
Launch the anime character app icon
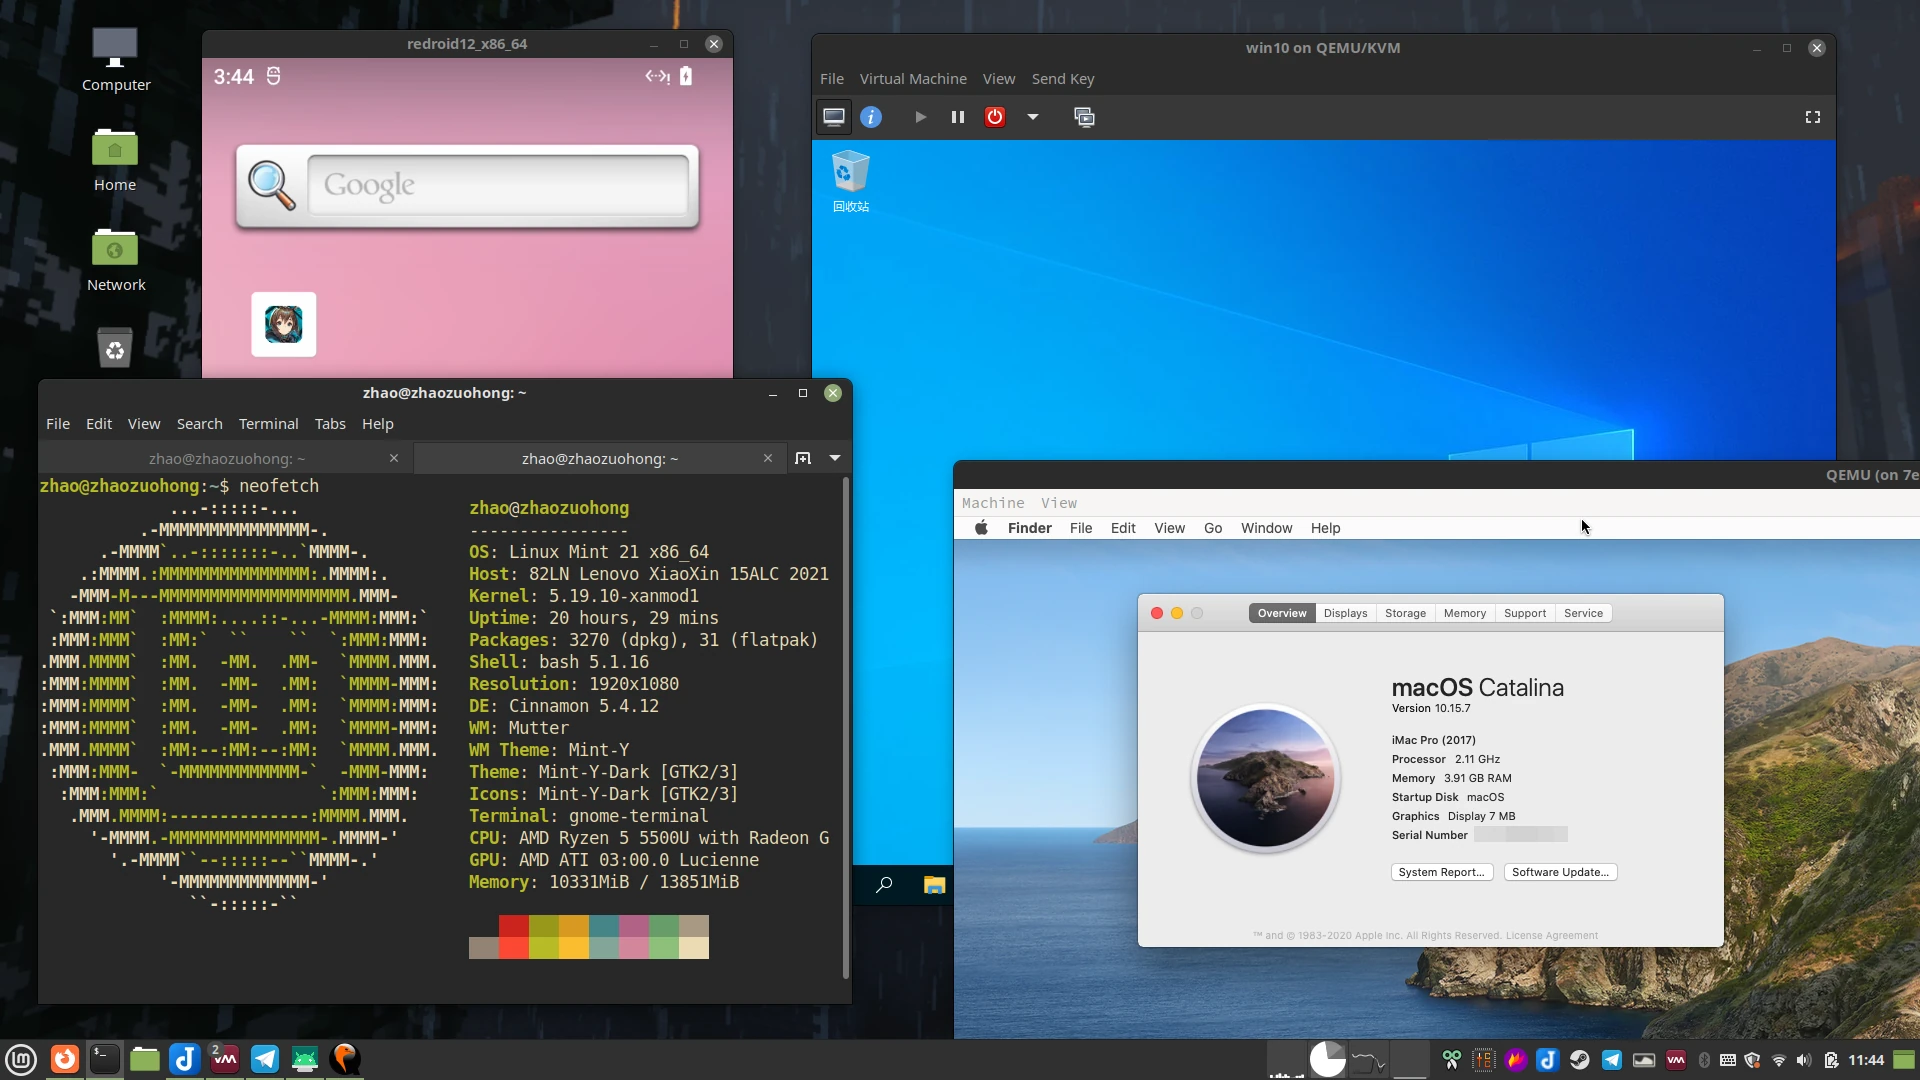[284, 325]
